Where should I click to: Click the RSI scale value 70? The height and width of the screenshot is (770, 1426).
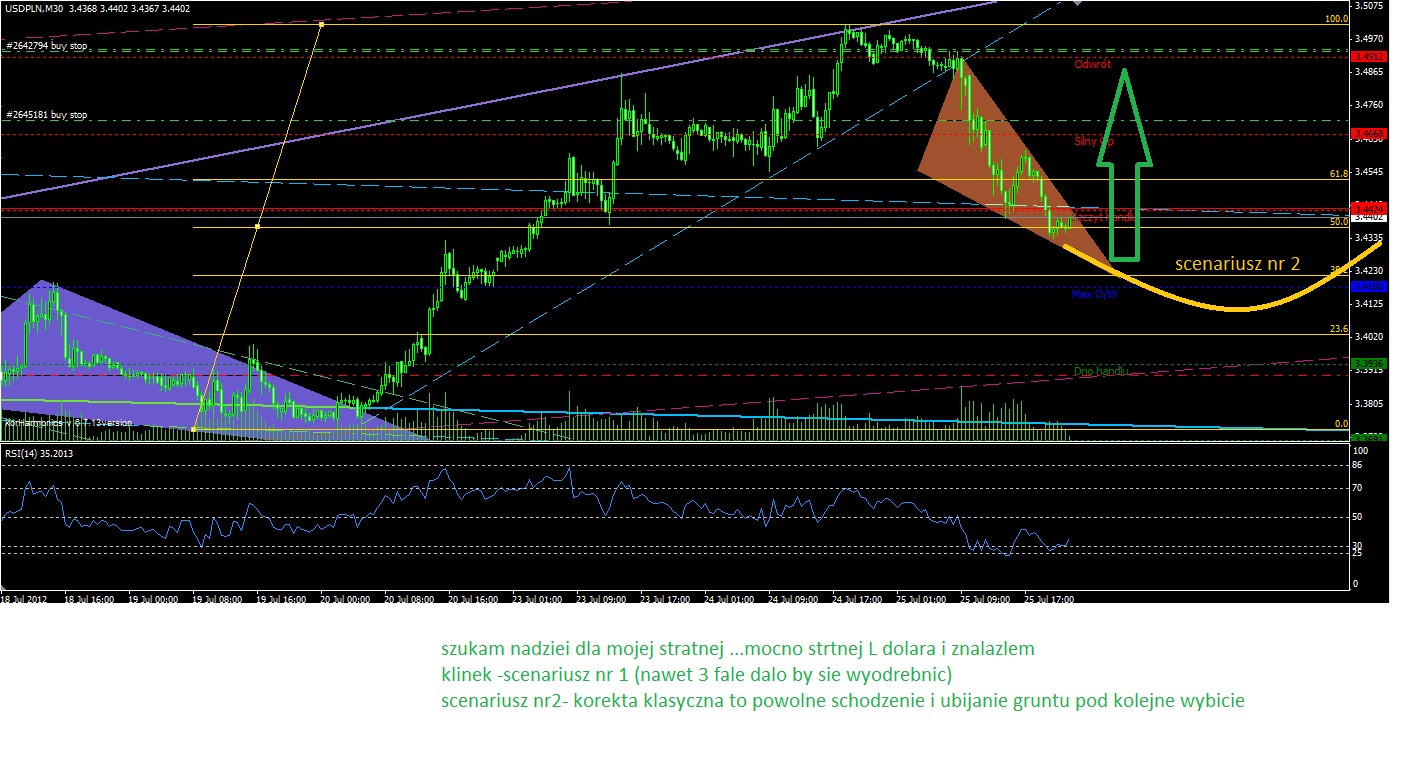1359,488
